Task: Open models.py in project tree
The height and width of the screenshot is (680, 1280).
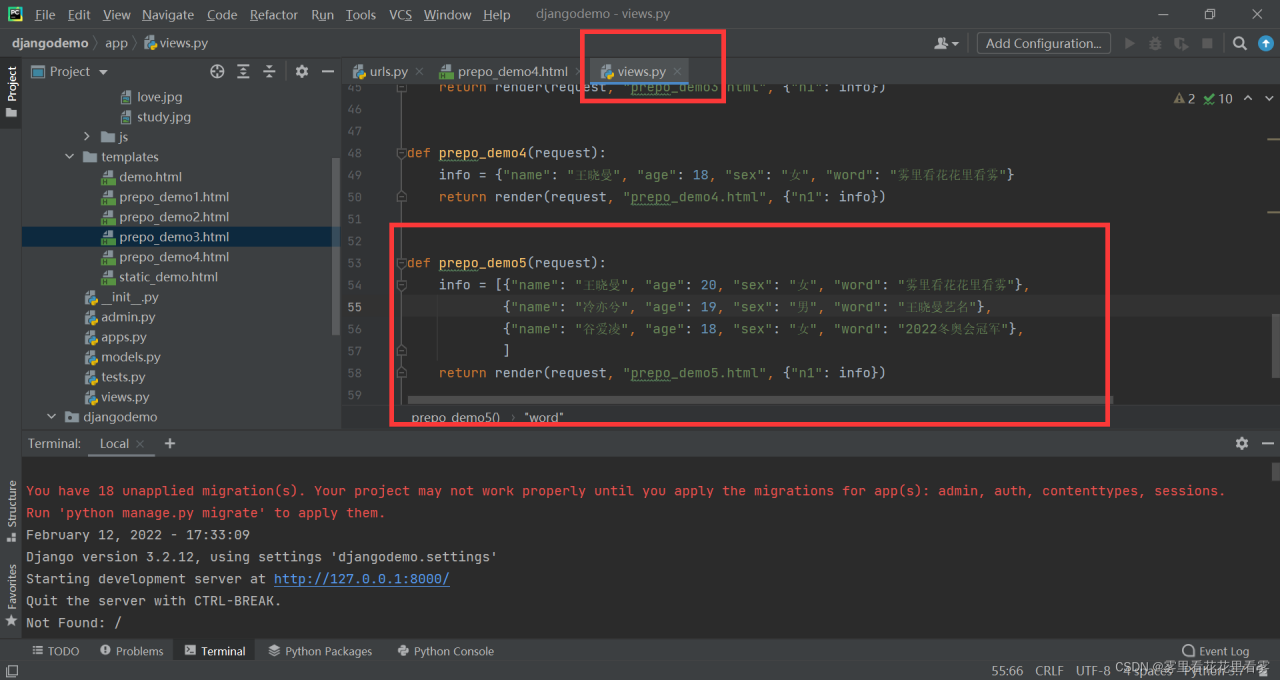Action: [x=130, y=357]
